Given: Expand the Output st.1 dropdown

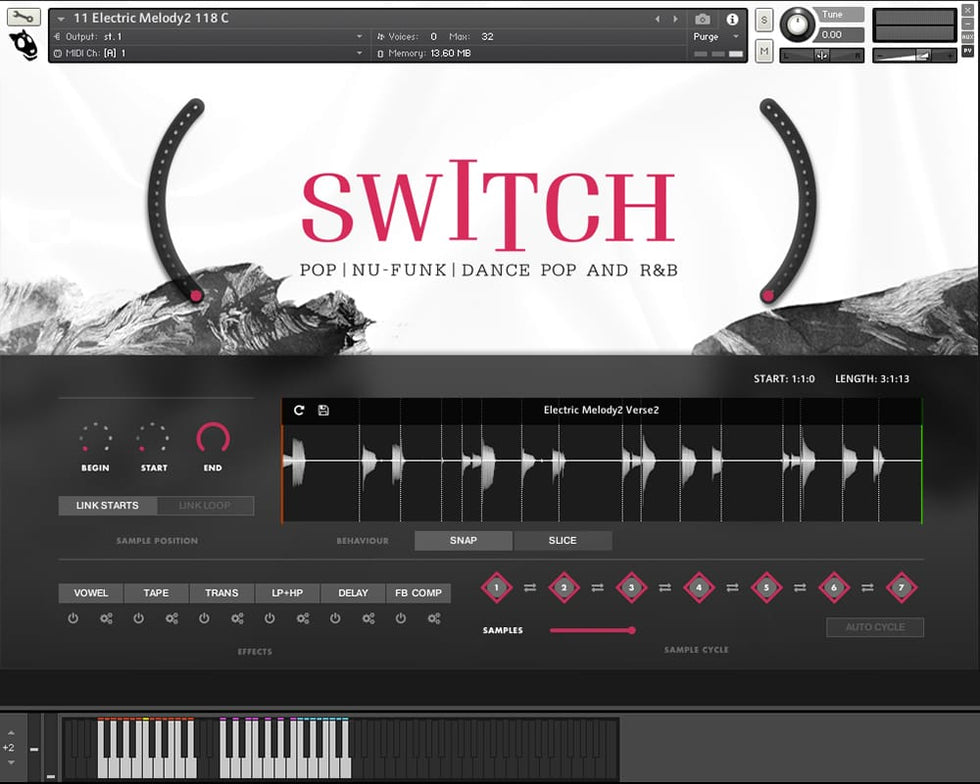Looking at the screenshot, I should pyautogui.click(x=360, y=37).
